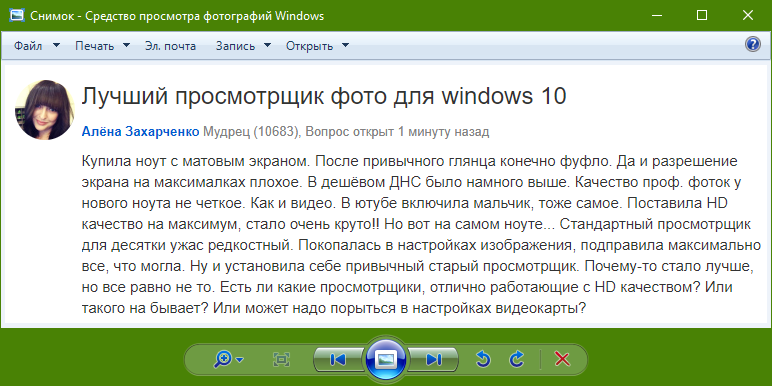Go to the previous photo
Screen dimensions: 772x386
click(338, 360)
